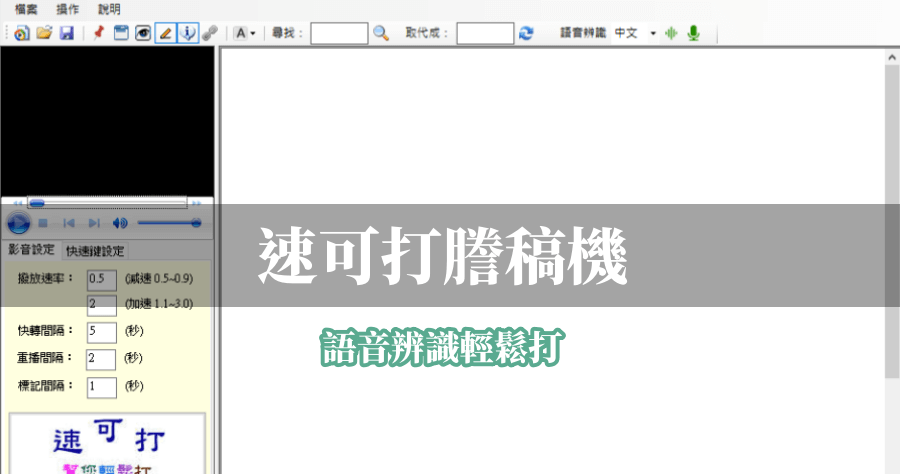This screenshot has width=900, height=474.
Task: Click the 快轉間隔 field with 5
Action: click(x=102, y=332)
